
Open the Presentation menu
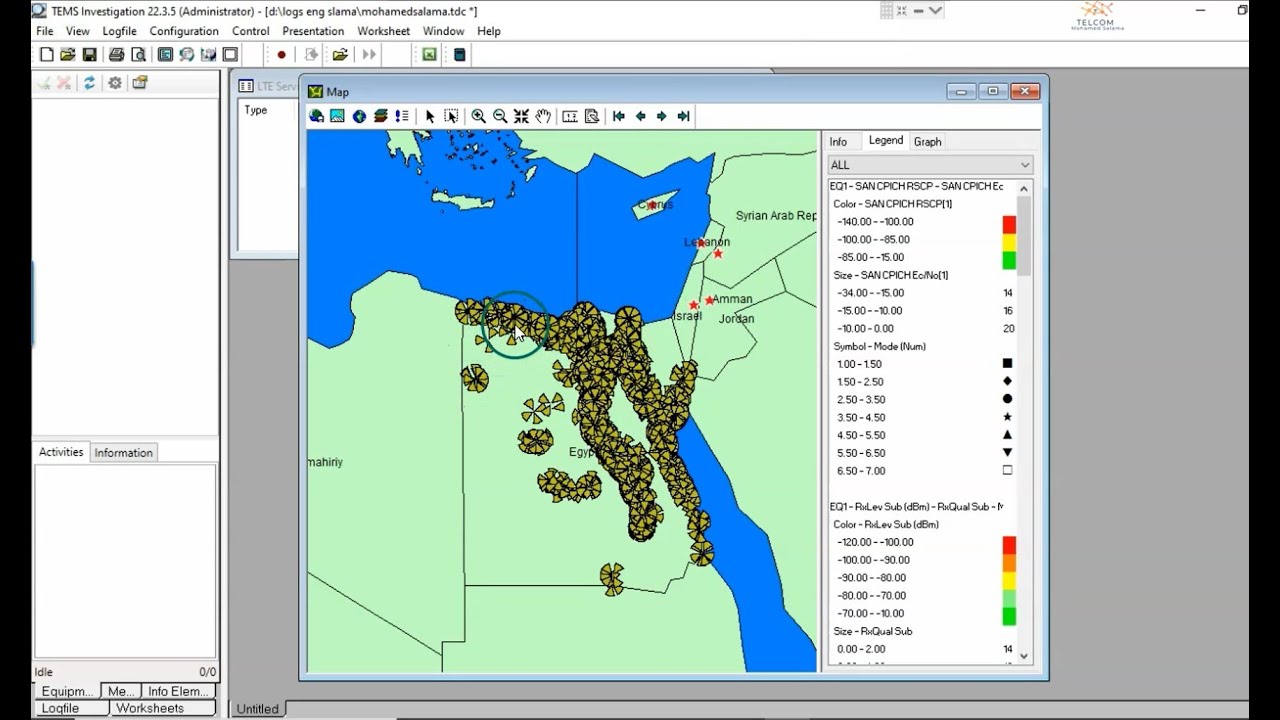pos(313,31)
